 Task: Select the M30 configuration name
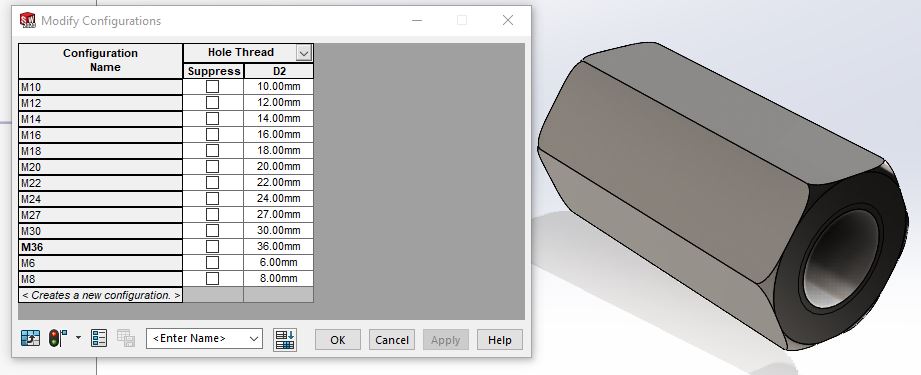click(x=100, y=231)
